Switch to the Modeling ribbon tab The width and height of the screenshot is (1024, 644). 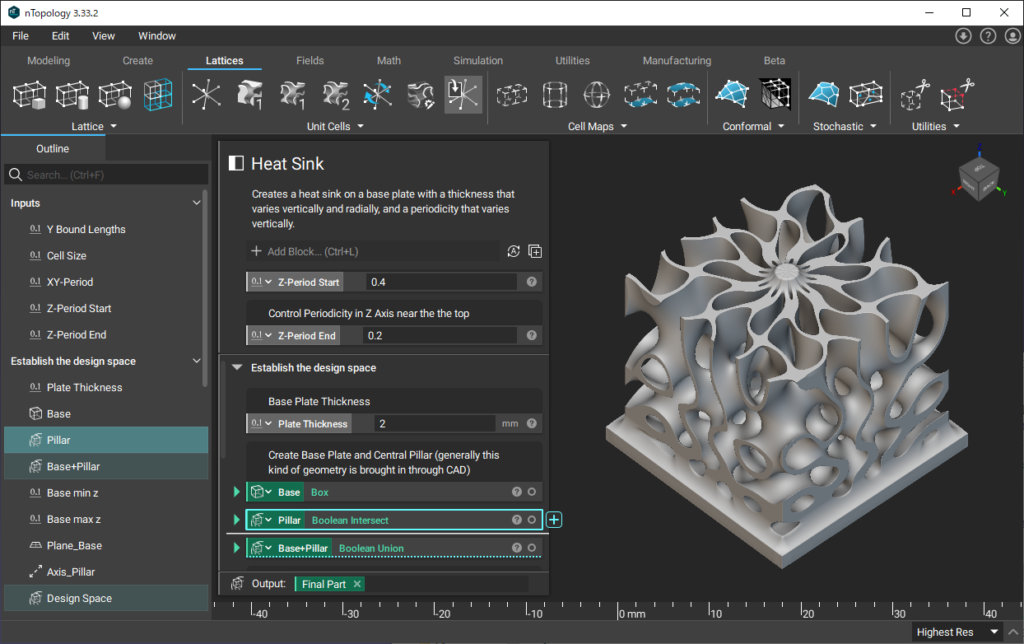48,61
